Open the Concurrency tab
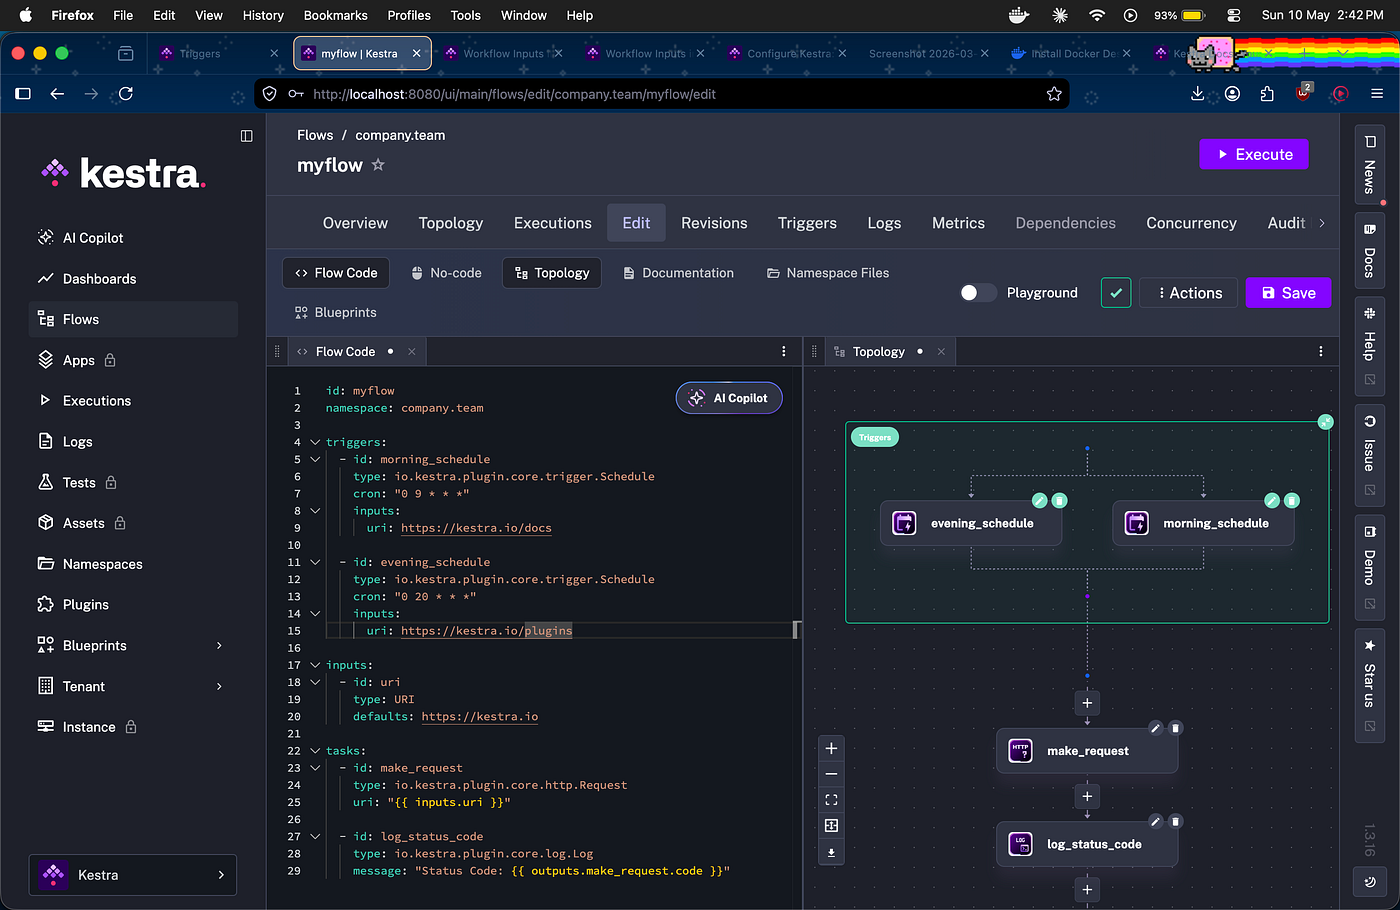1400x910 pixels. click(1191, 223)
